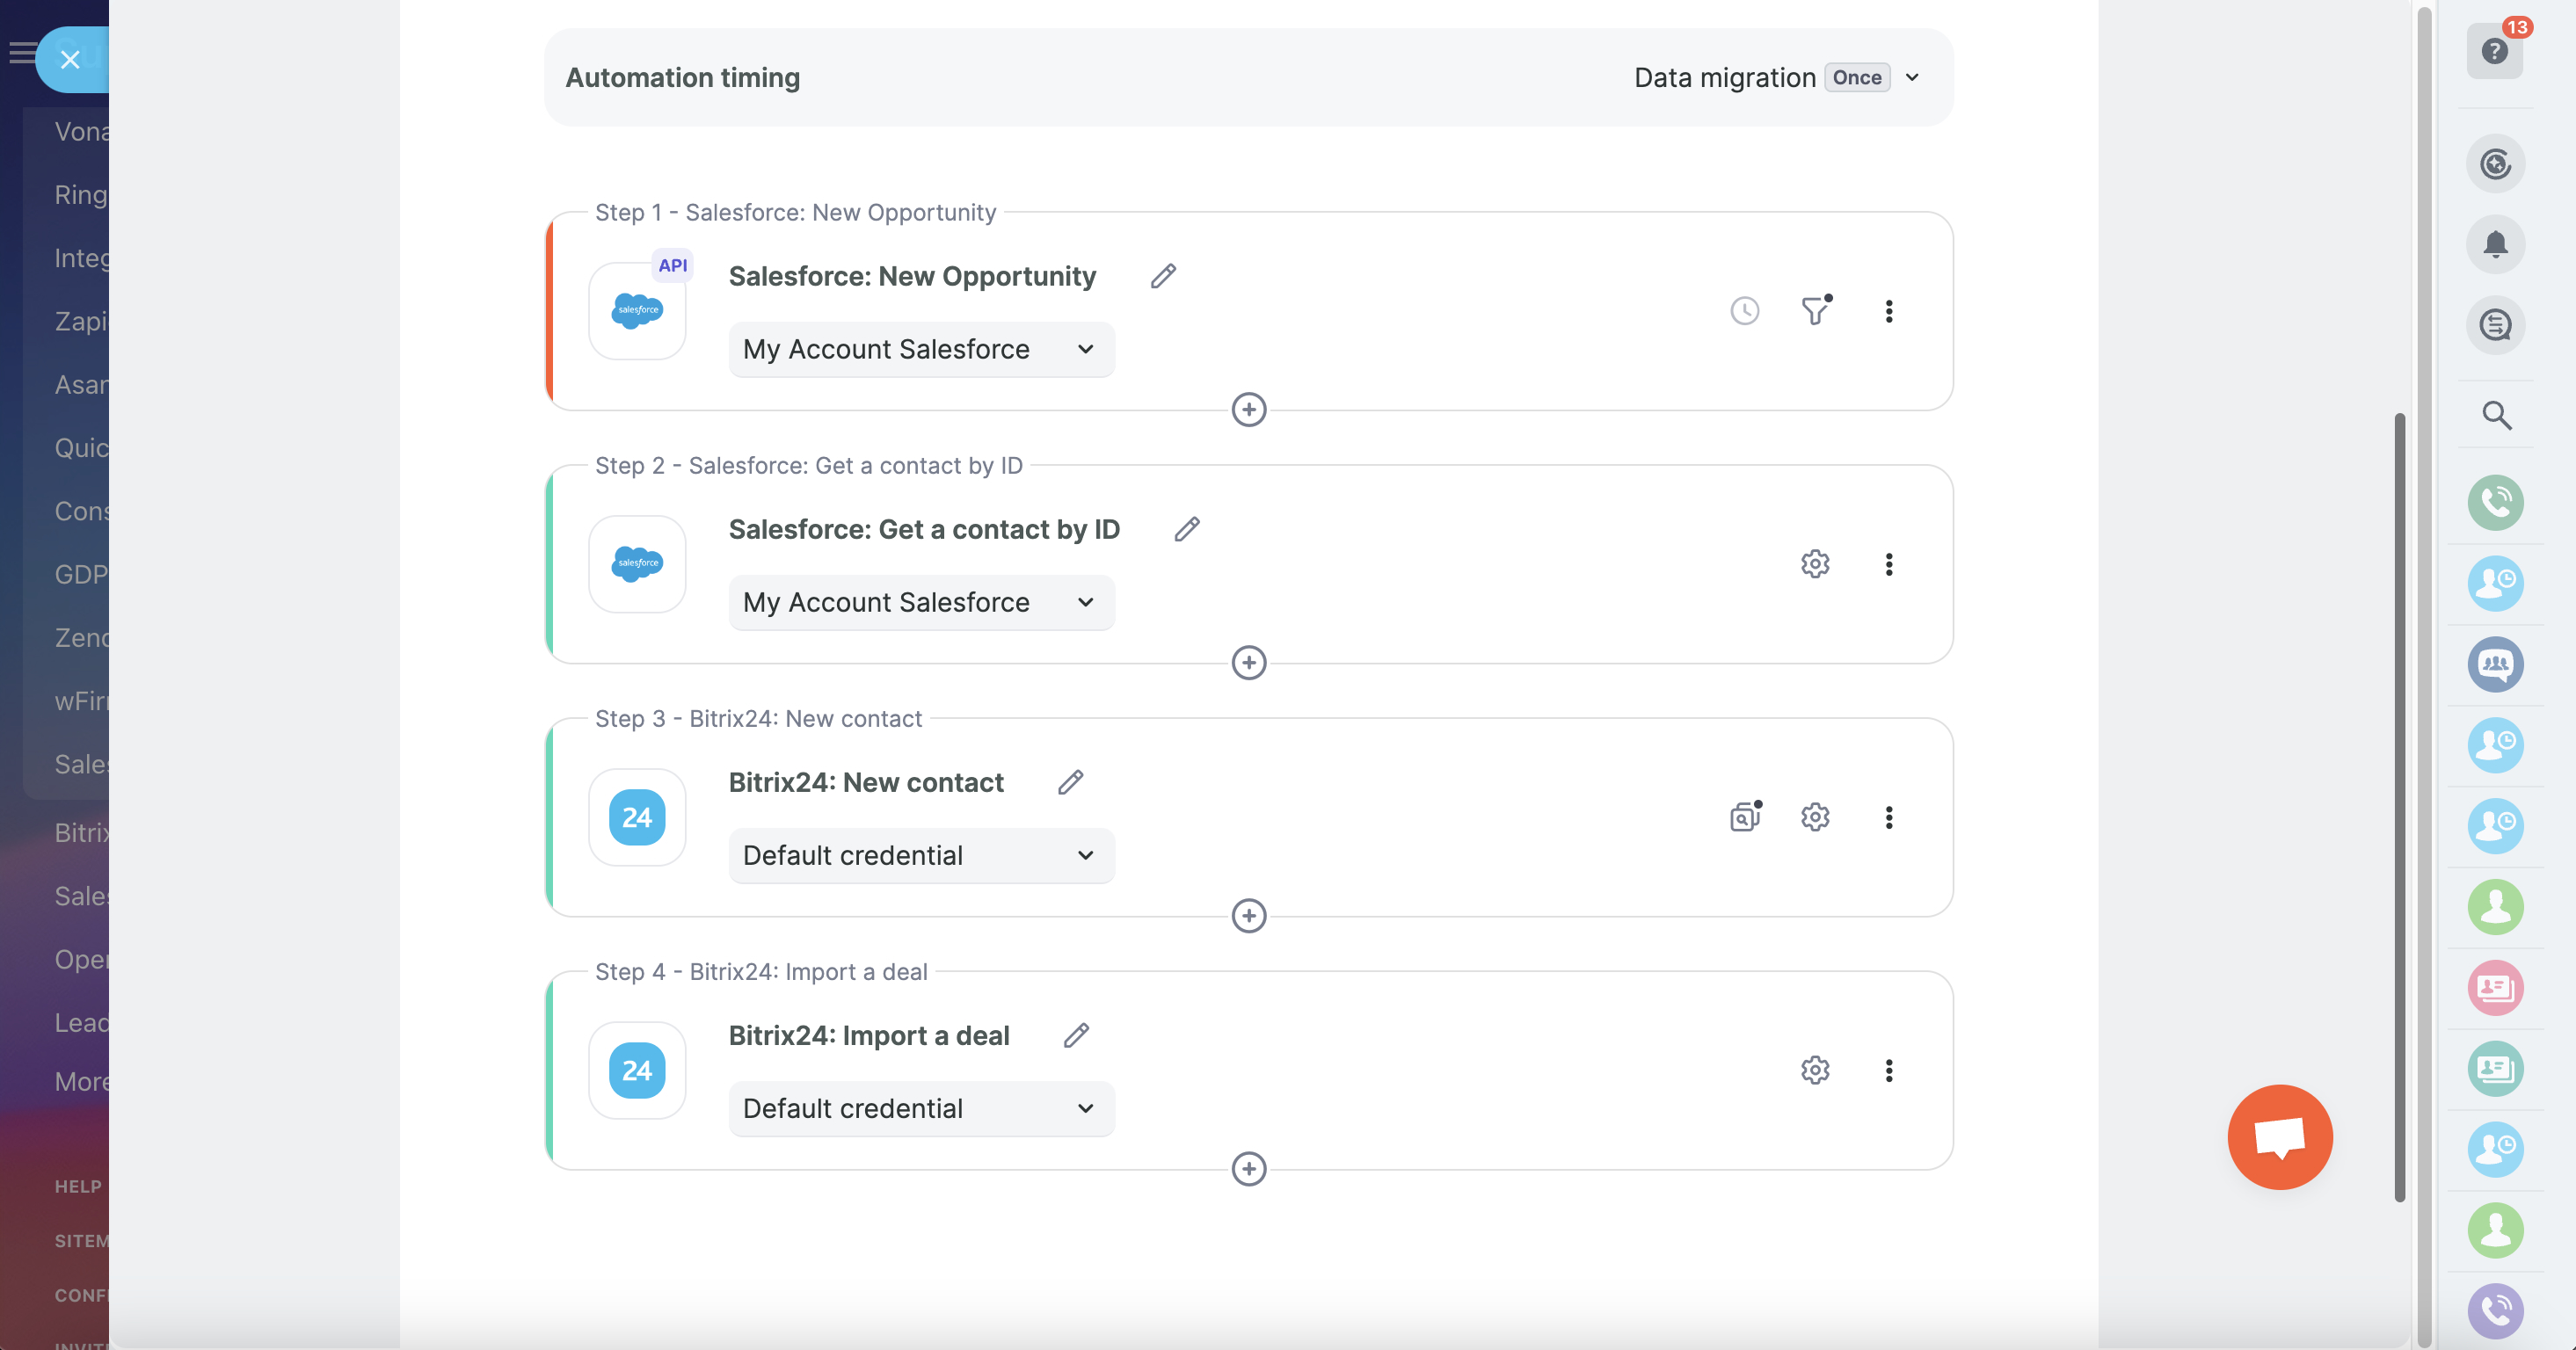Edit the Bitrix24: New contact step name
The image size is (2576, 1350).
(x=1070, y=782)
